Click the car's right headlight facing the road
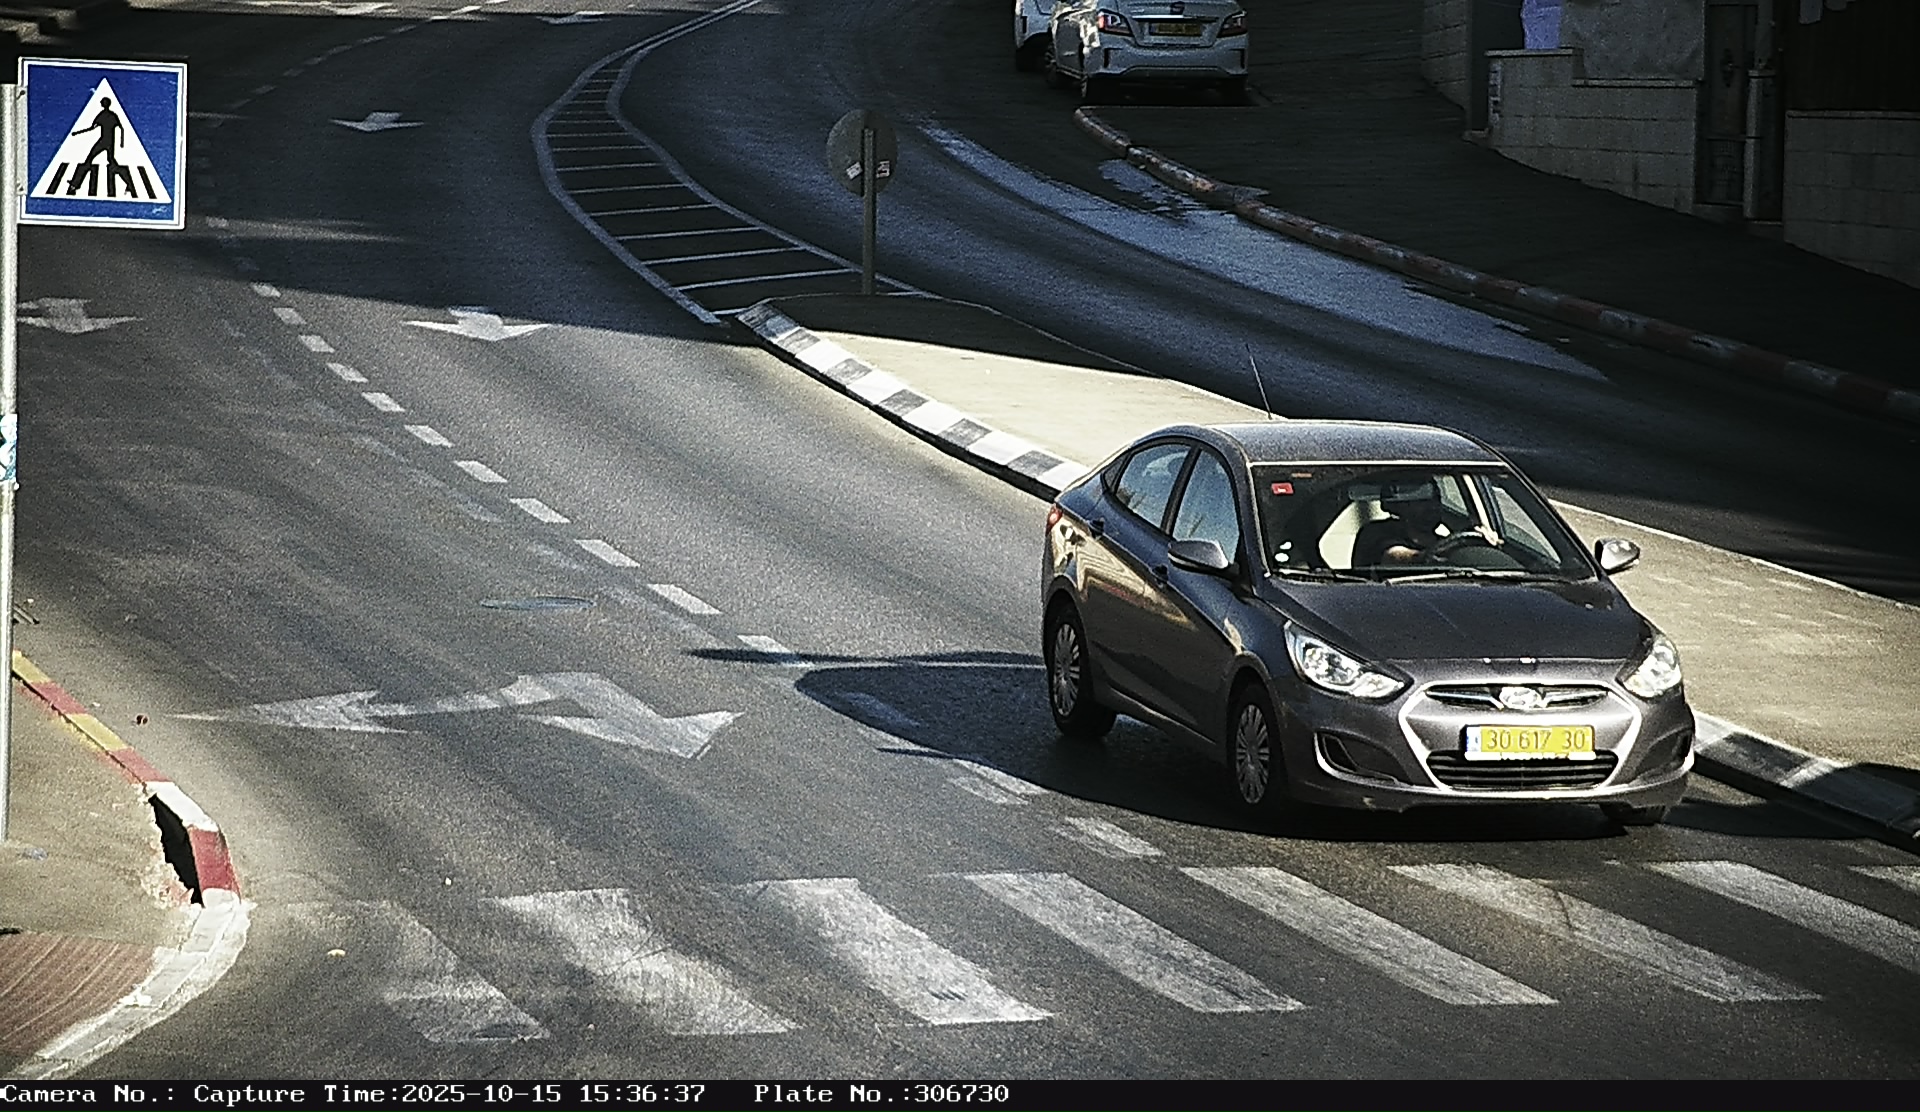Image resolution: width=1920 pixels, height=1112 pixels. [x=1340, y=666]
